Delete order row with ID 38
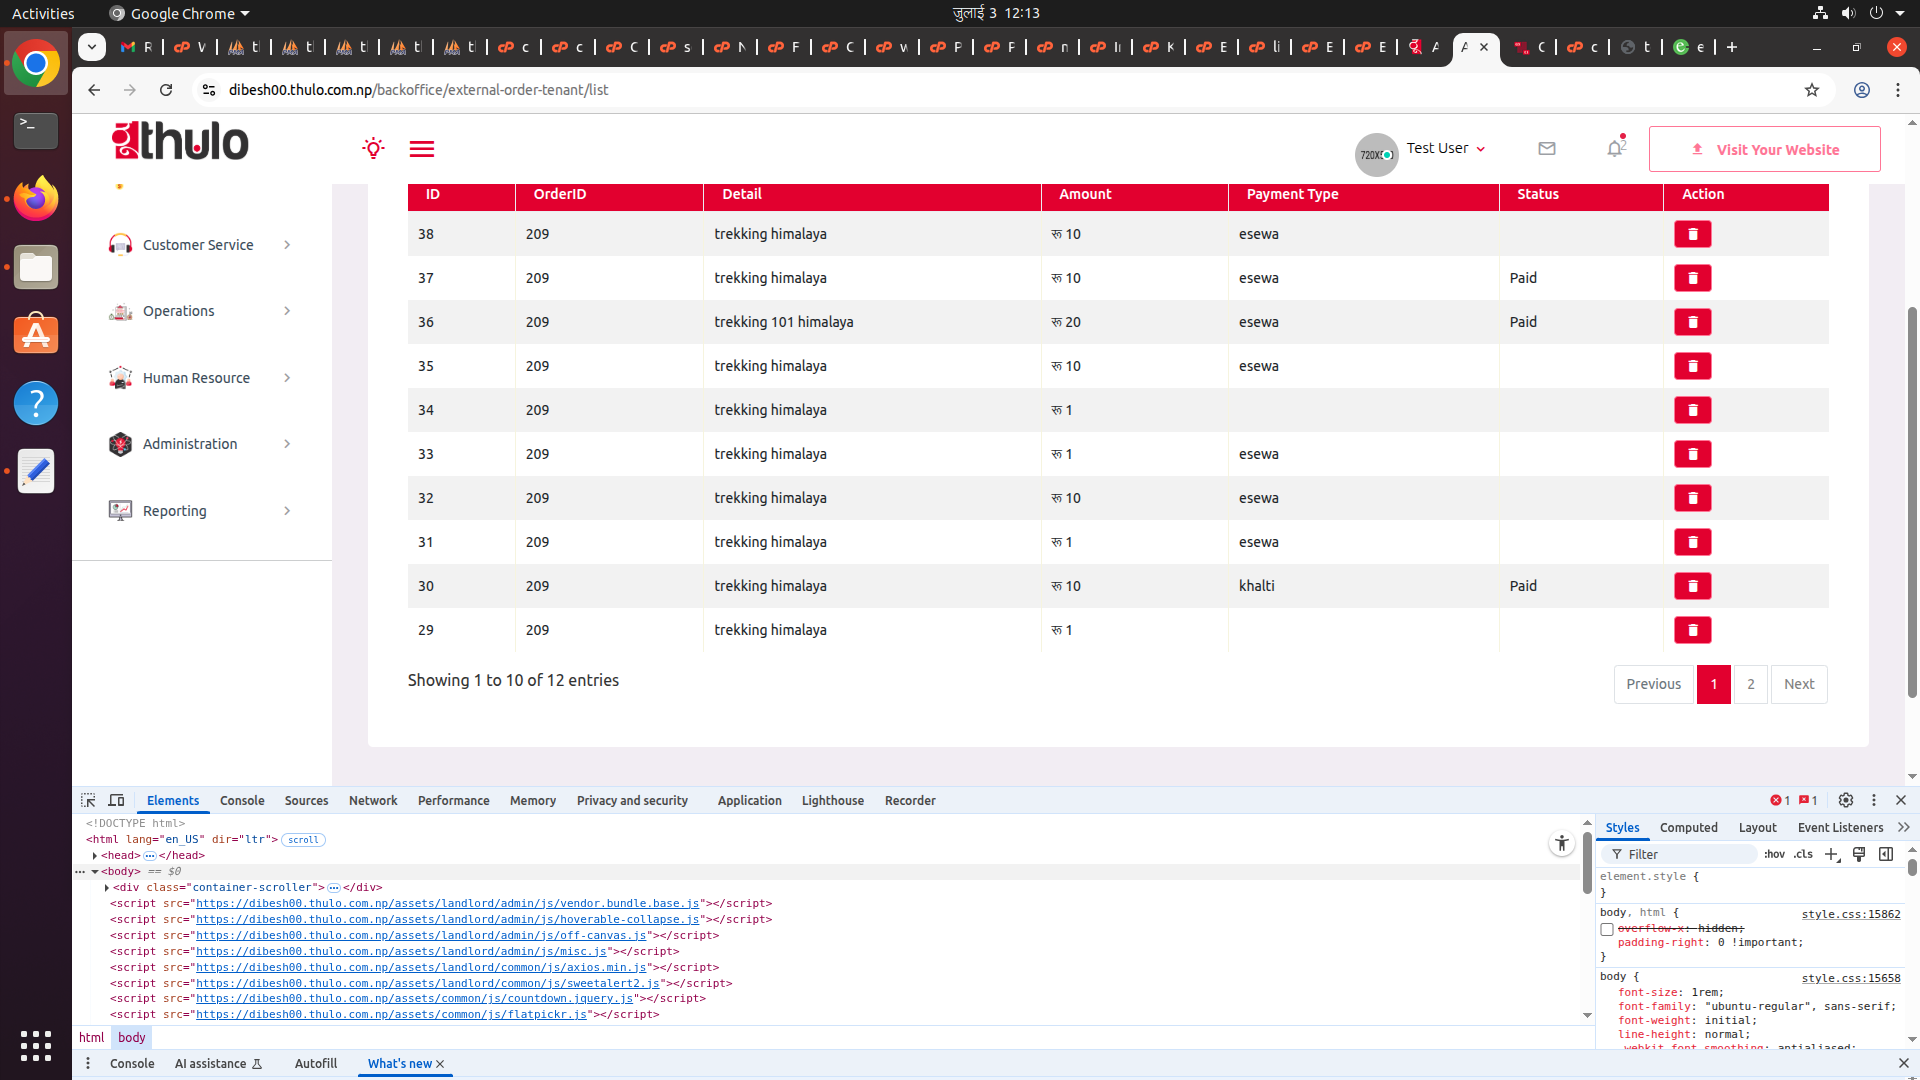Image resolution: width=1920 pixels, height=1080 pixels. click(1692, 234)
